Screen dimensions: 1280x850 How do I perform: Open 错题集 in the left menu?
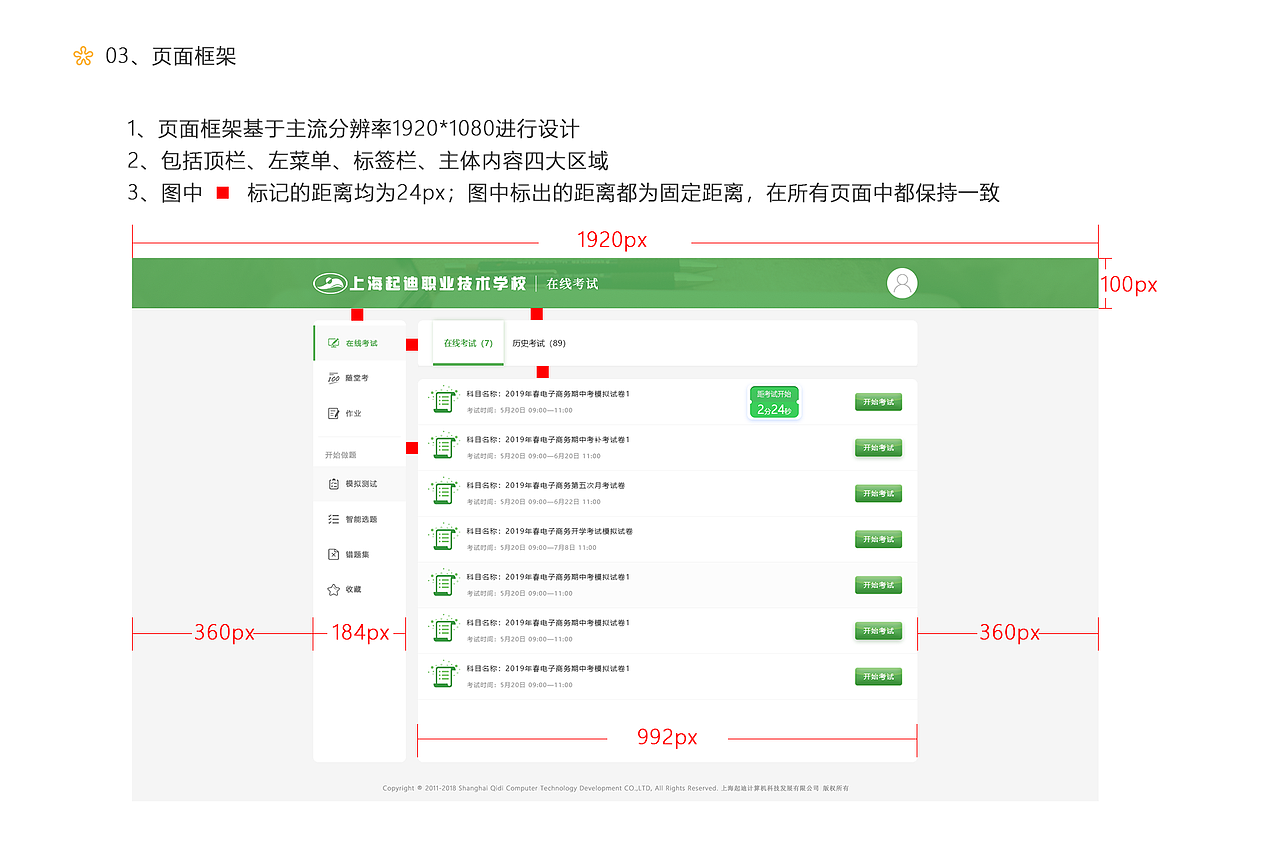point(360,554)
